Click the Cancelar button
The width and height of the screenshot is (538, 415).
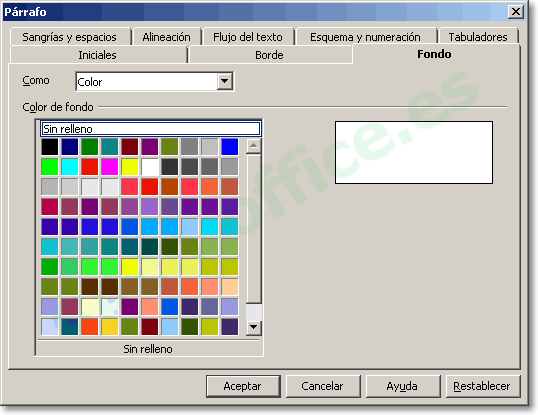pyautogui.click(x=323, y=386)
